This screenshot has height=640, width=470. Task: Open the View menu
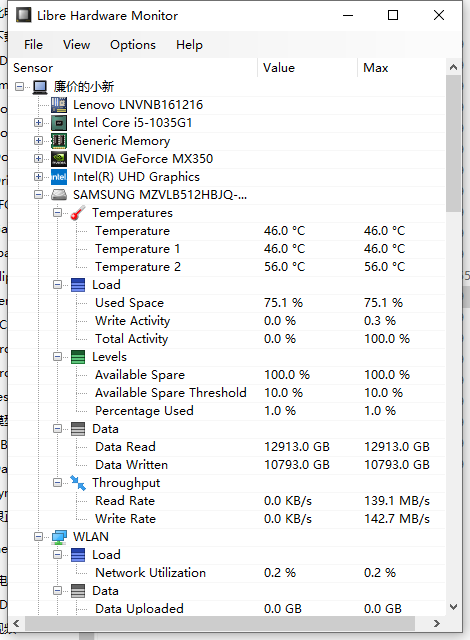[76, 44]
